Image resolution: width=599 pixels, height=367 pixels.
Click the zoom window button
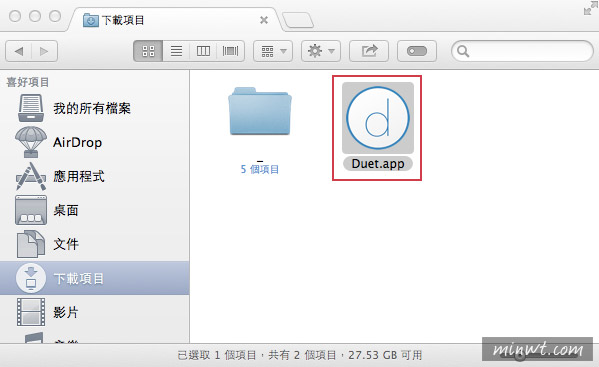tap(55, 16)
